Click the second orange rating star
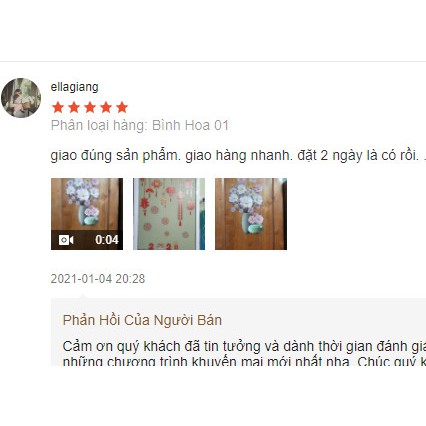Screen dimensions: 426x426 point(74,107)
